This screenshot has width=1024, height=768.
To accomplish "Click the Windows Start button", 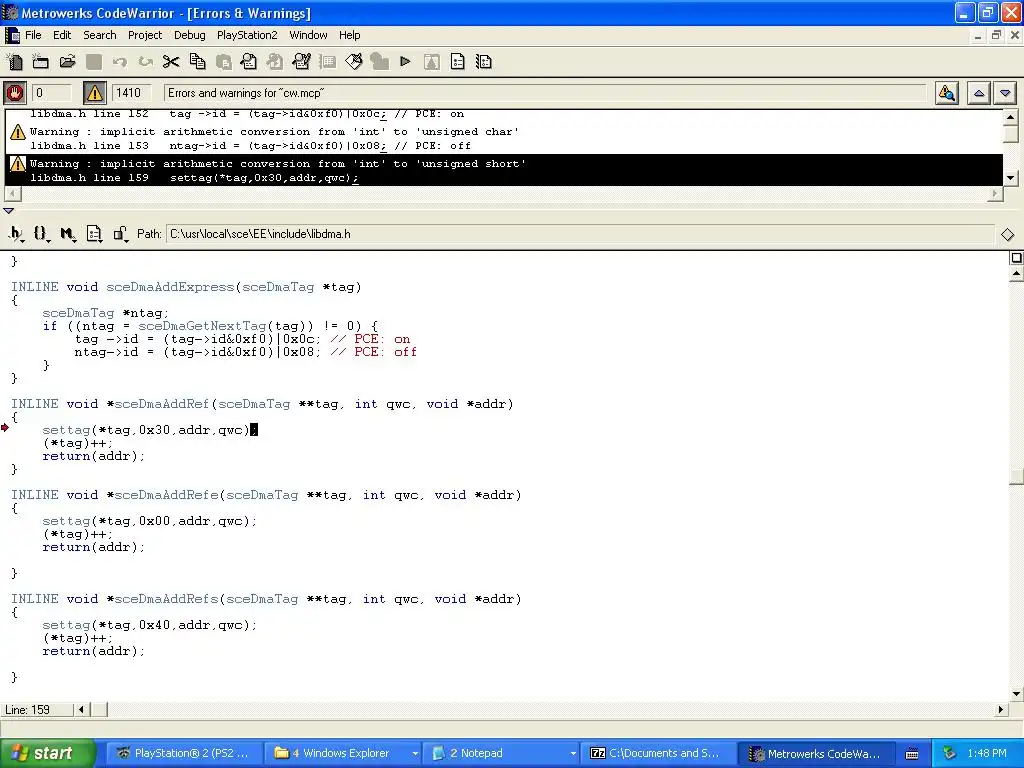I will [48, 753].
